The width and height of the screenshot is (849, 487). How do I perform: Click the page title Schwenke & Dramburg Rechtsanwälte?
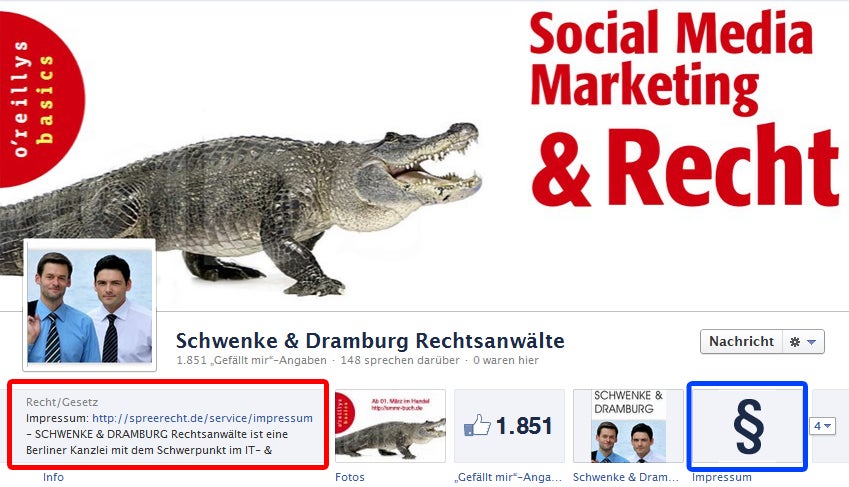370,341
